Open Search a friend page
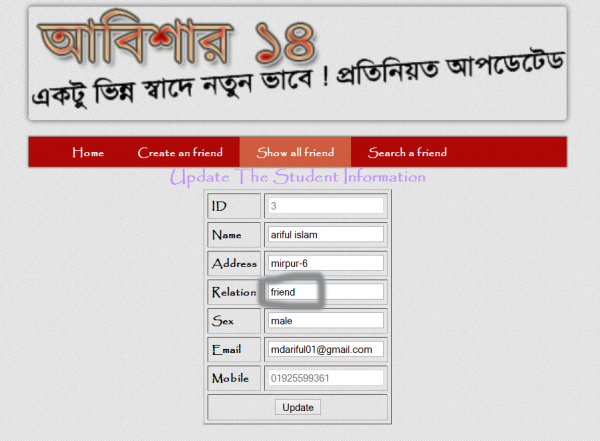The width and height of the screenshot is (600, 441). click(407, 152)
